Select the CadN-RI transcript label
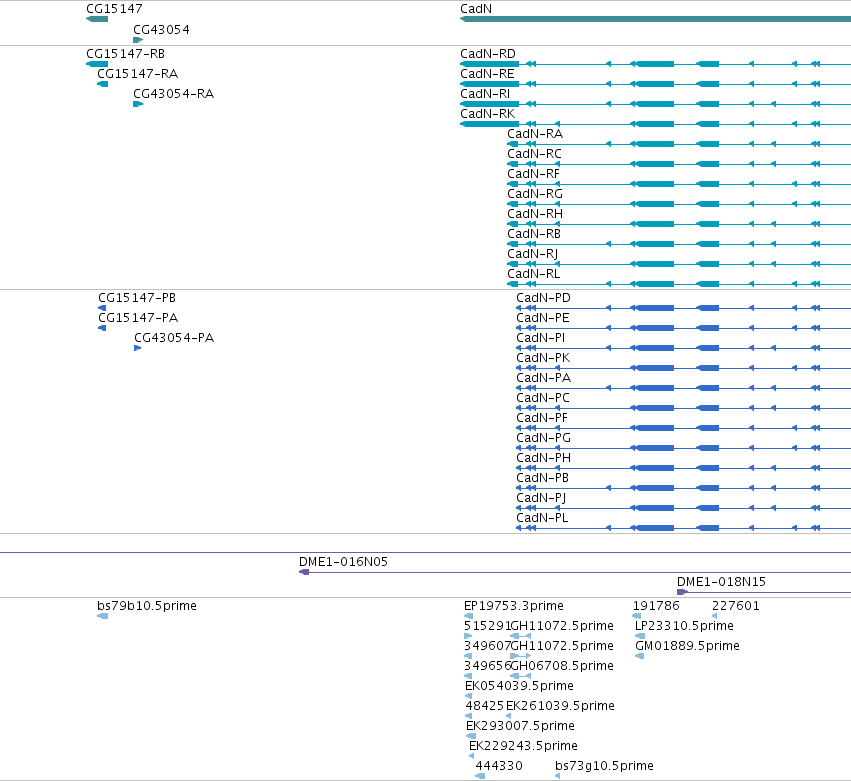The width and height of the screenshot is (851, 781). click(485, 94)
